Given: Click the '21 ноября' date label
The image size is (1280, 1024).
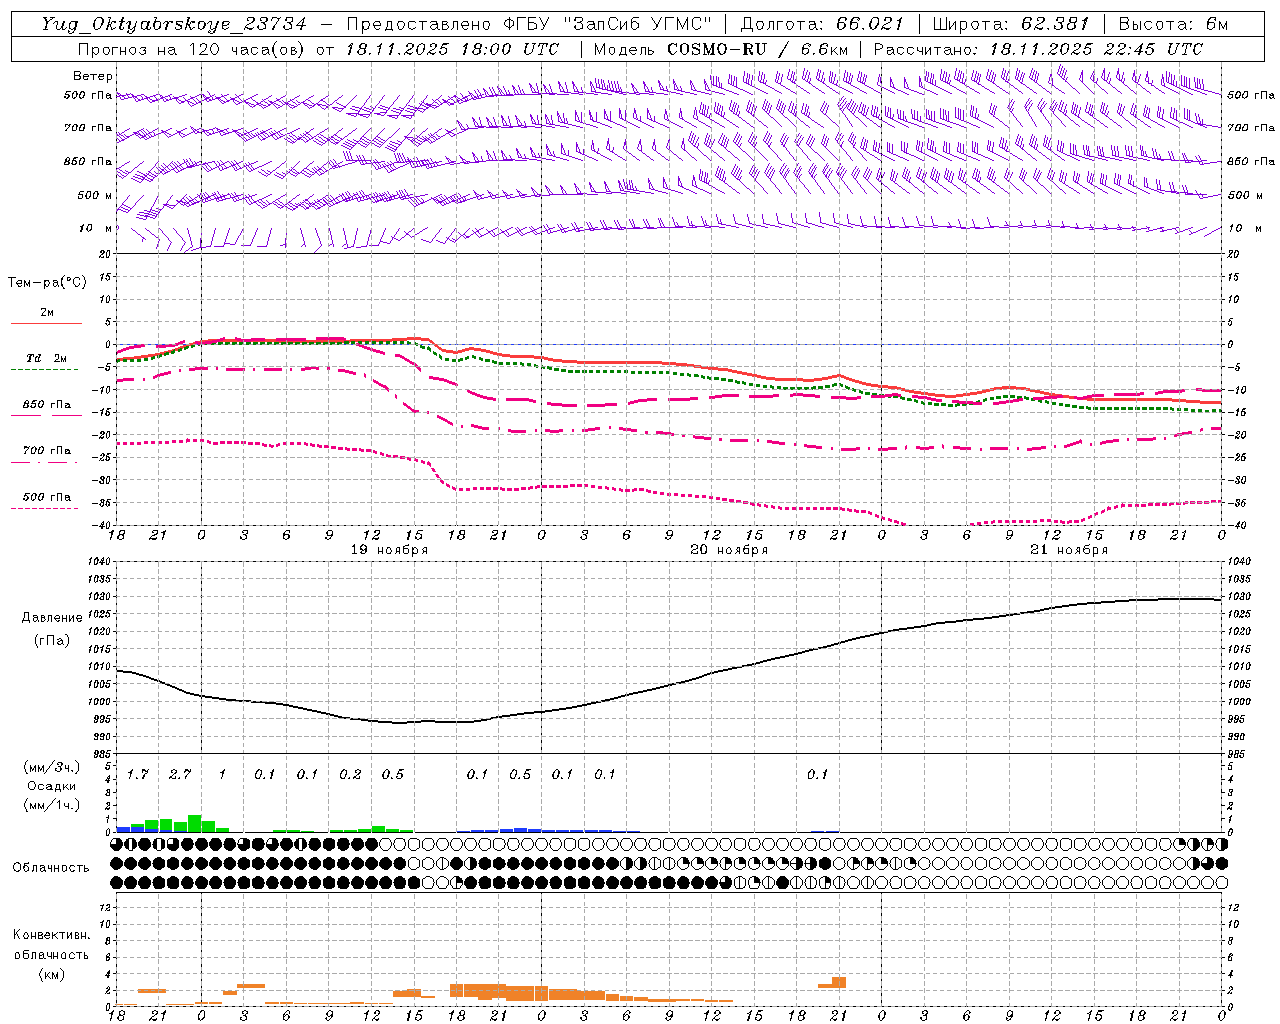Looking at the screenshot, I should pos(1069,550).
